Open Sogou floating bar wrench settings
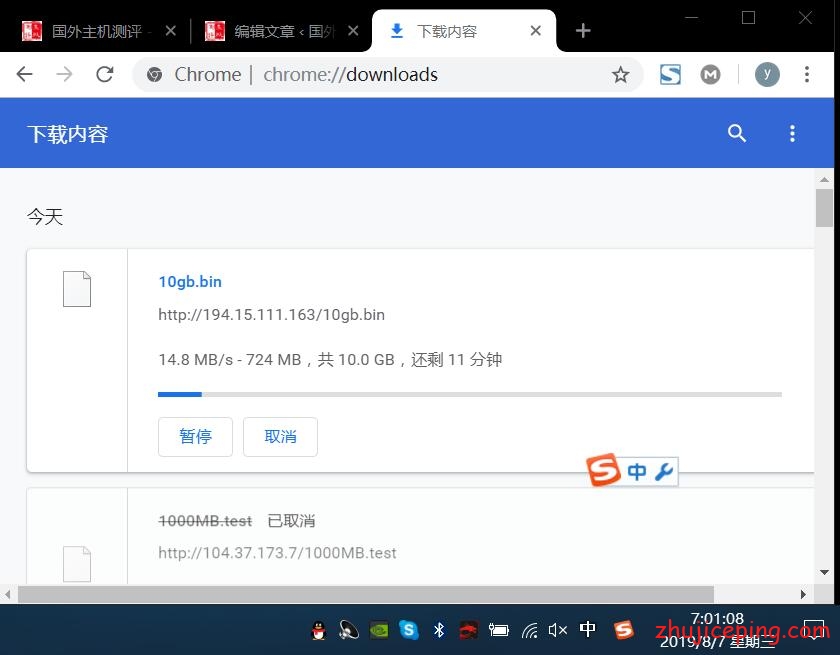Viewport: 840px width, 655px height. tap(664, 472)
